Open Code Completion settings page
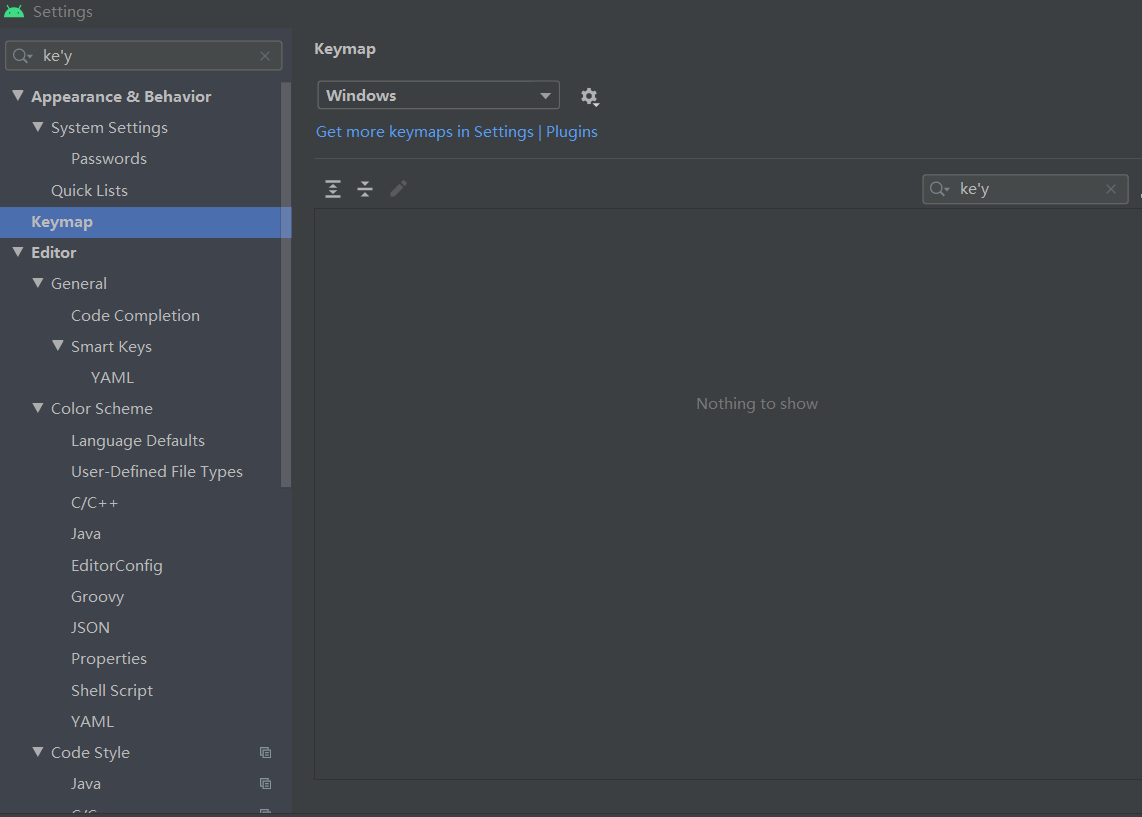 point(135,316)
